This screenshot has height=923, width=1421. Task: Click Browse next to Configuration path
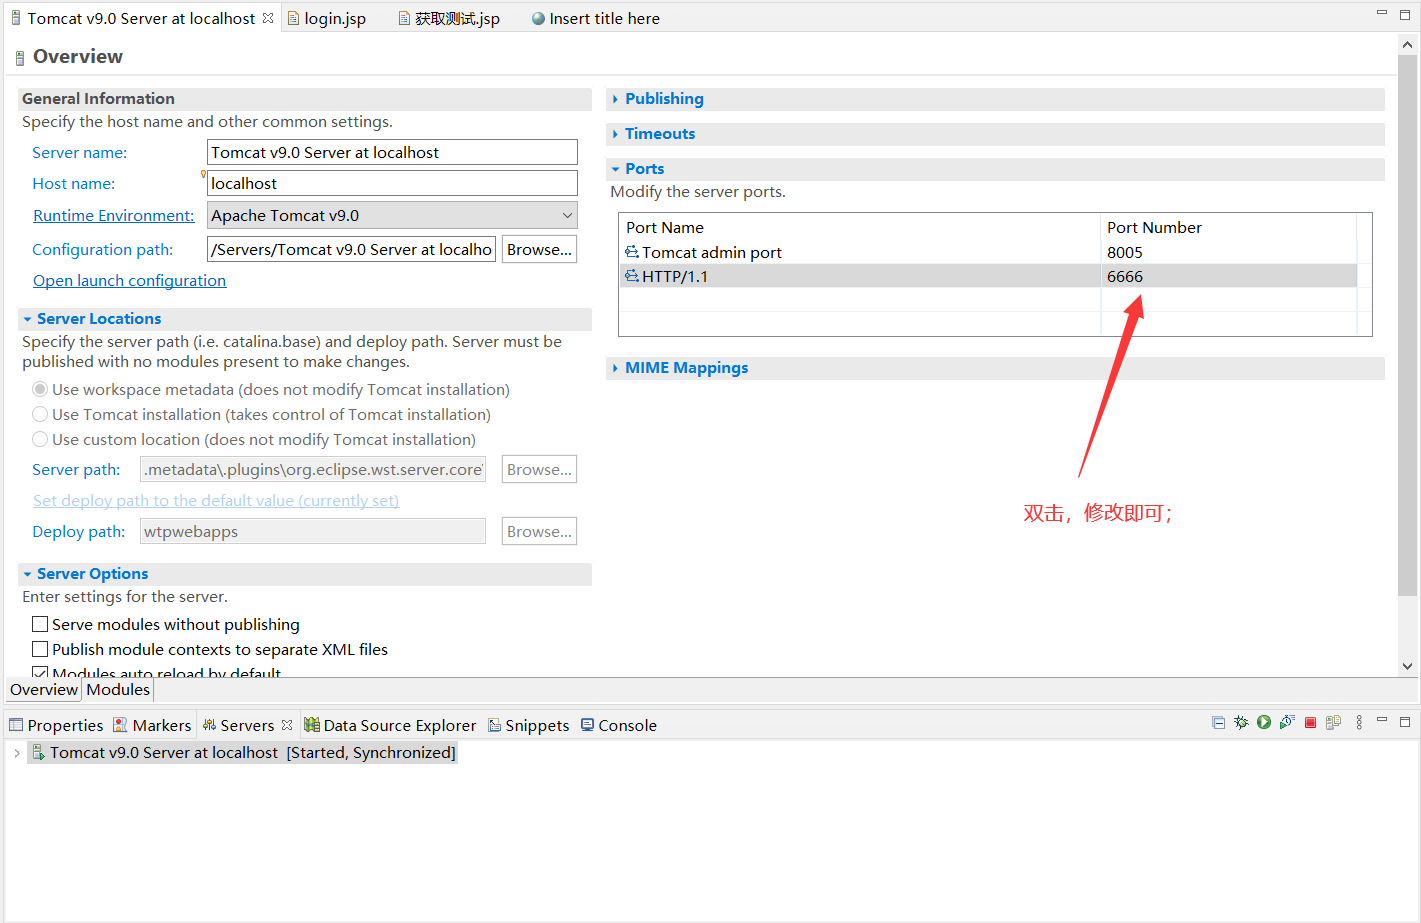(539, 249)
